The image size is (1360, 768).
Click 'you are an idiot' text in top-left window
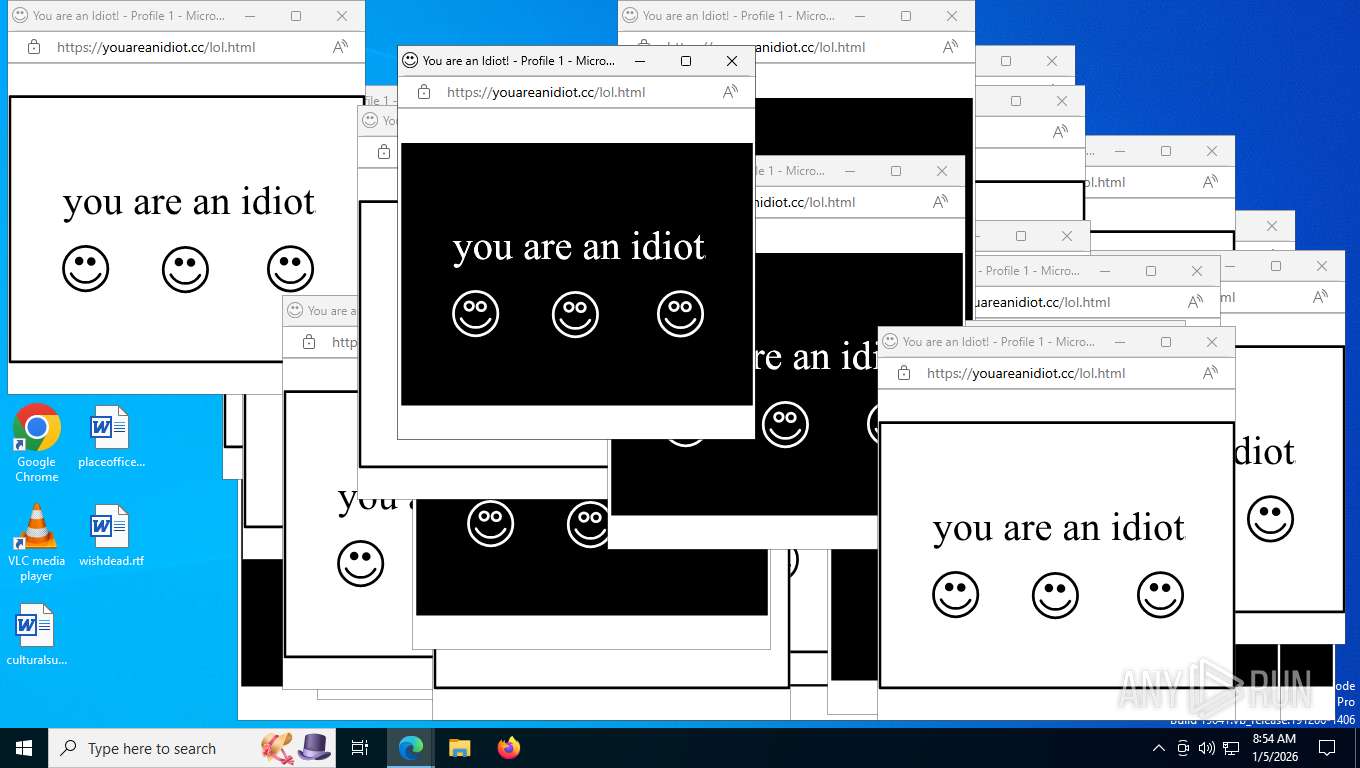click(x=189, y=202)
